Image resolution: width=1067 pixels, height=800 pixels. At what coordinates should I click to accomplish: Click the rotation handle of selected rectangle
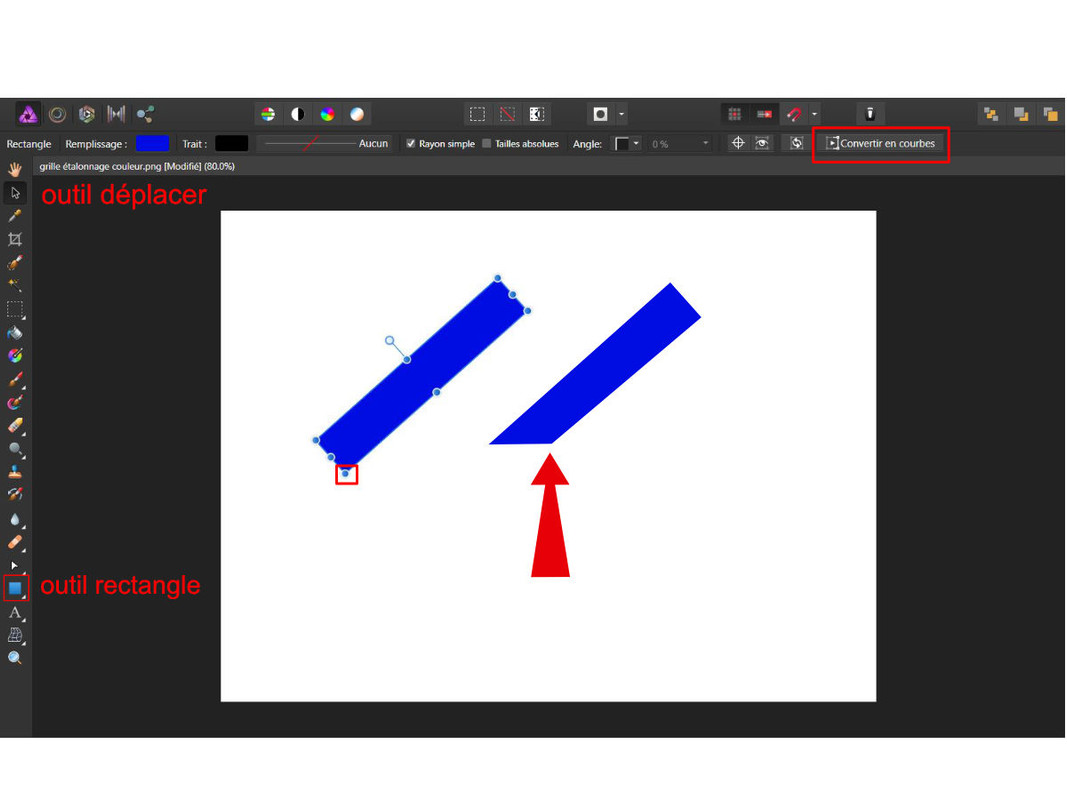point(389,340)
